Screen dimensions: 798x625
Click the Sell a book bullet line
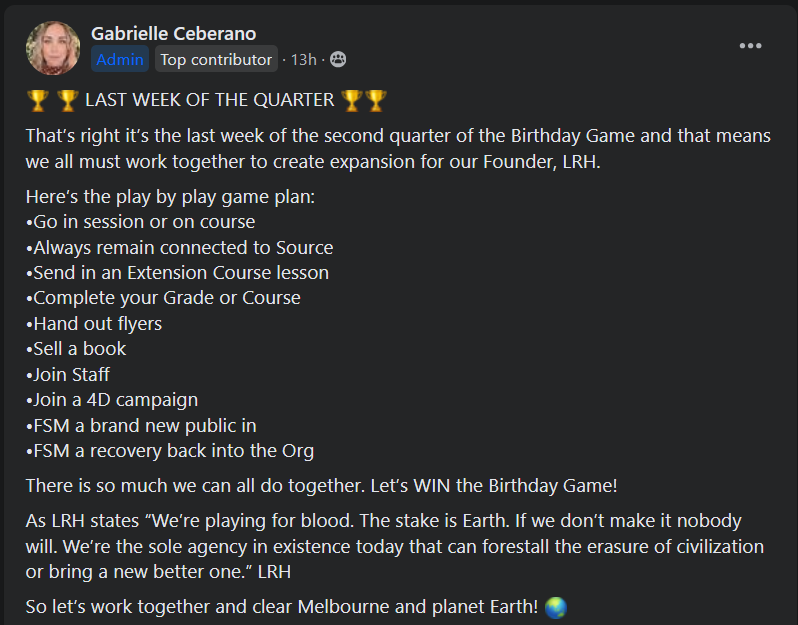(x=80, y=349)
